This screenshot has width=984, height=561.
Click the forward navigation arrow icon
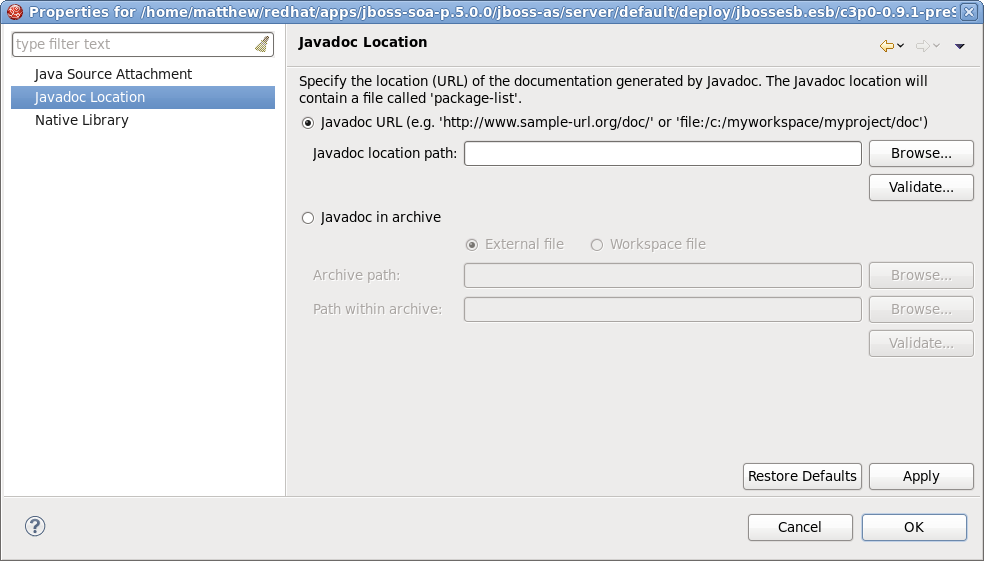[923, 46]
